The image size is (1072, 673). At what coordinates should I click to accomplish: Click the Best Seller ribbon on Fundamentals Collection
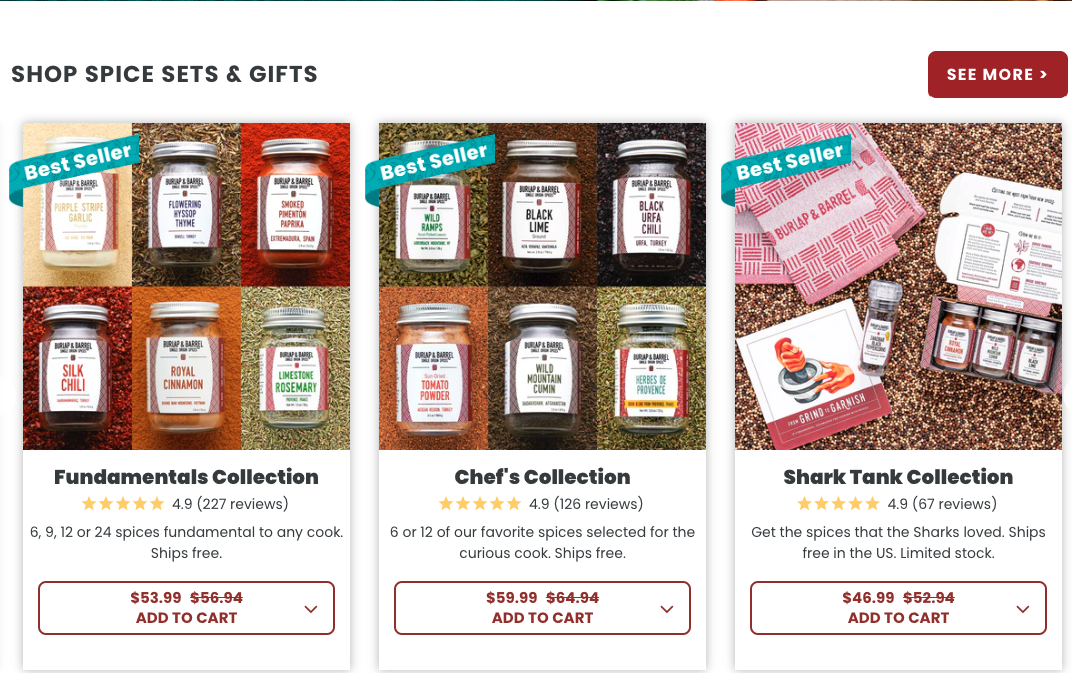pos(75,166)
